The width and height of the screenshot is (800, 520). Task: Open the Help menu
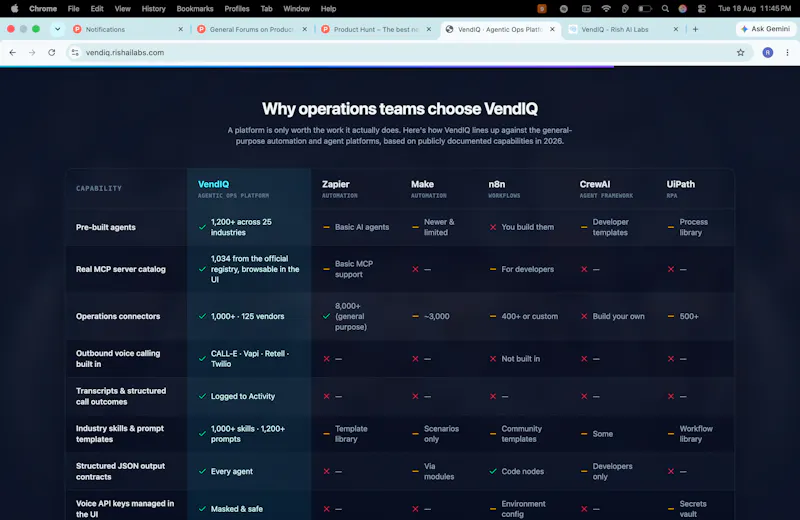[328, 9]
